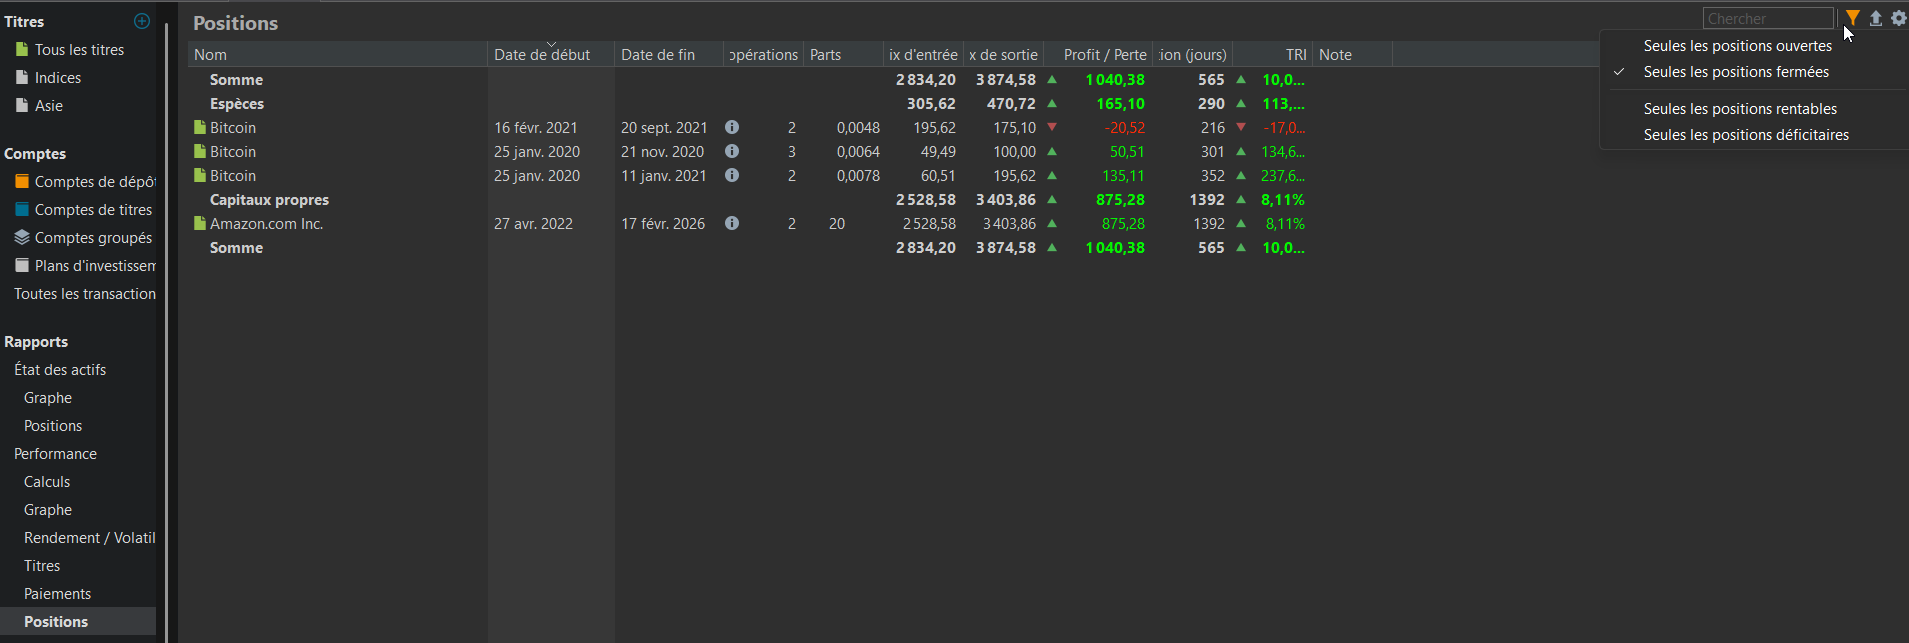Select the Amazon.com Inc. position row

266,224
